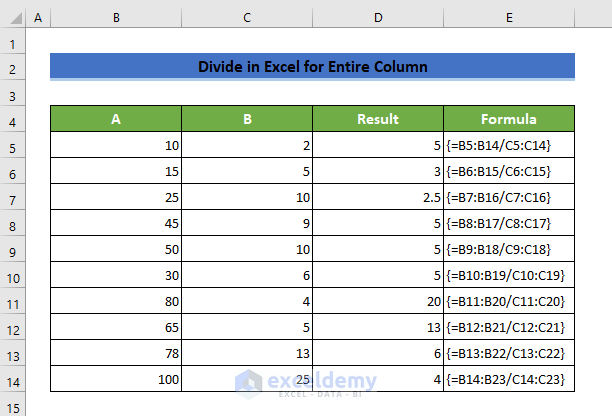This screenshot has height=416, width=612.
Task: Select the column C header
Action: pyautogui.click(x=247, y=18)
